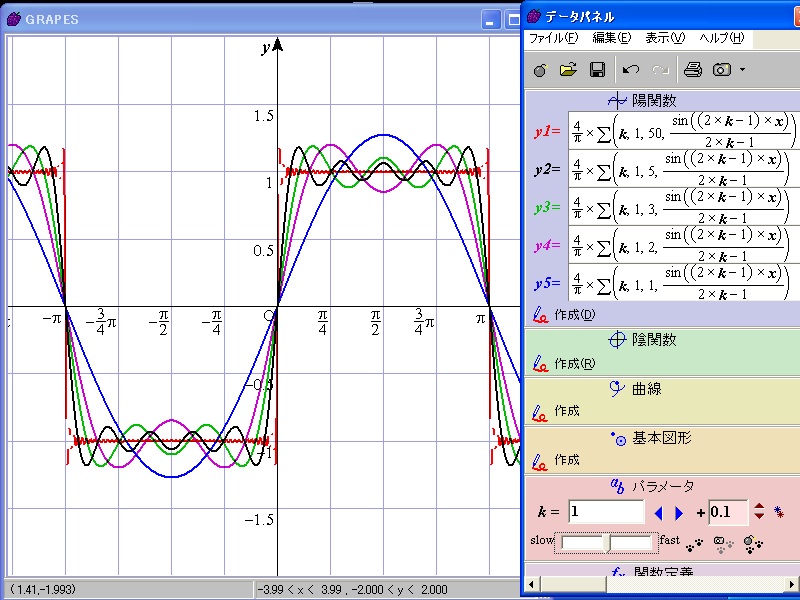Toggle the y1 function label

tap(547, 131)
